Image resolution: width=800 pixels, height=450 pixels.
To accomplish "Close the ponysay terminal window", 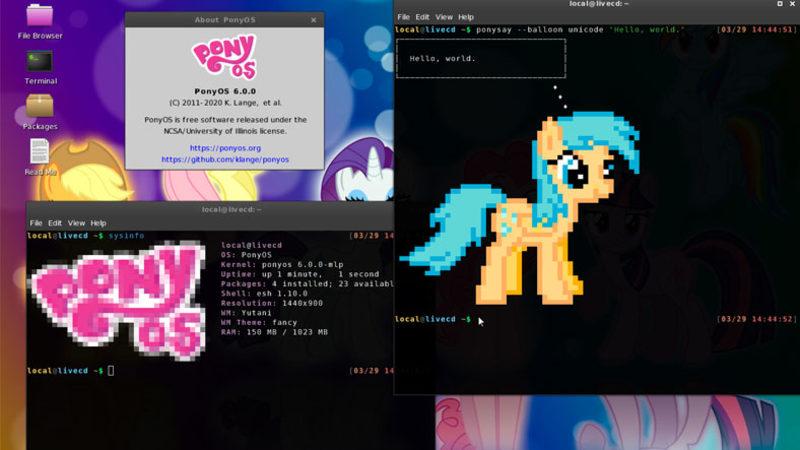I will click(793, 4).
